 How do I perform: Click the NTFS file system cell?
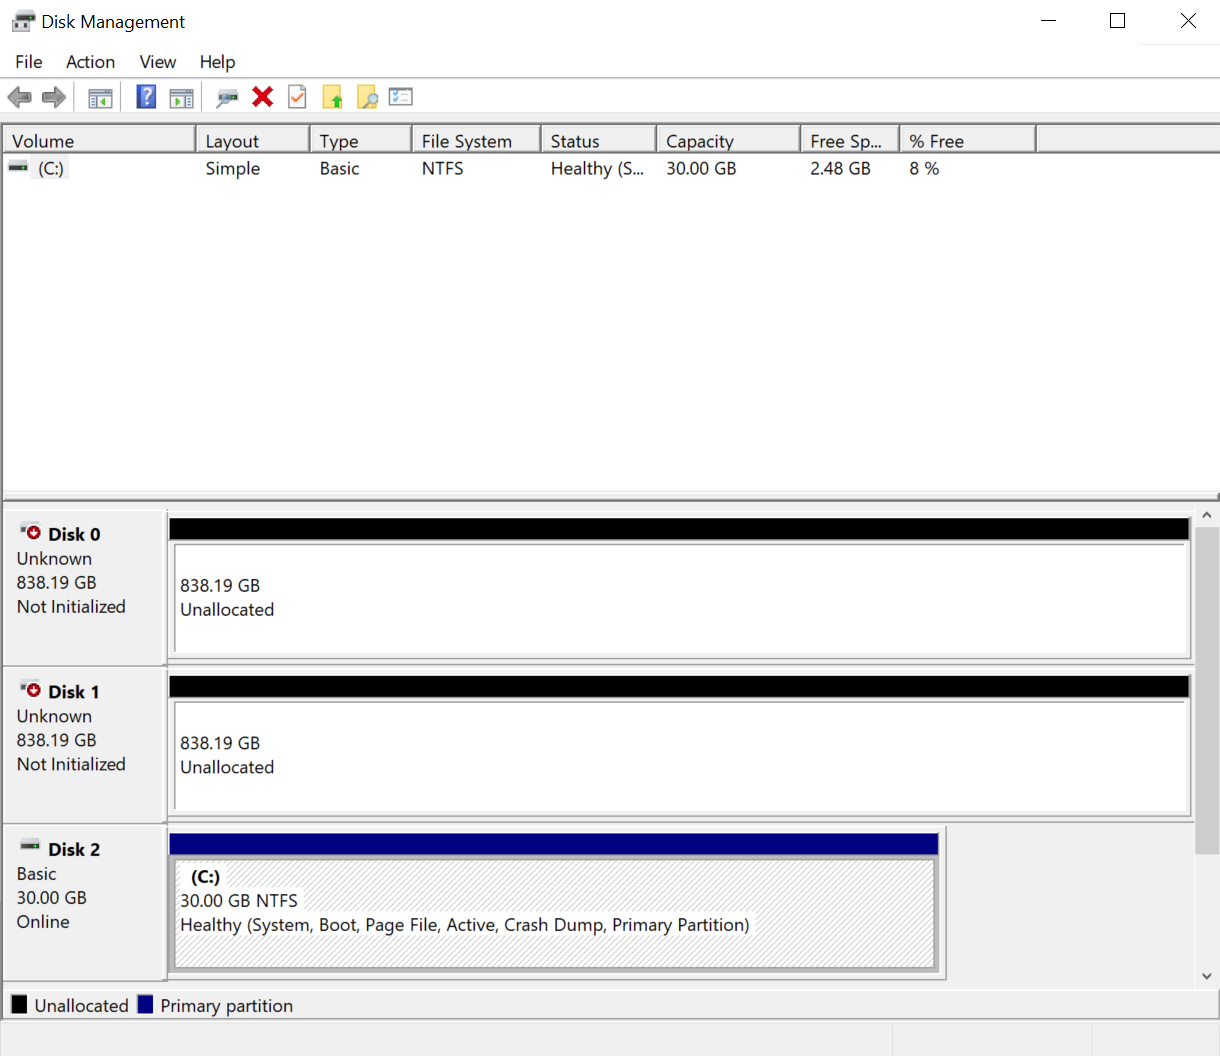(442, 168)
